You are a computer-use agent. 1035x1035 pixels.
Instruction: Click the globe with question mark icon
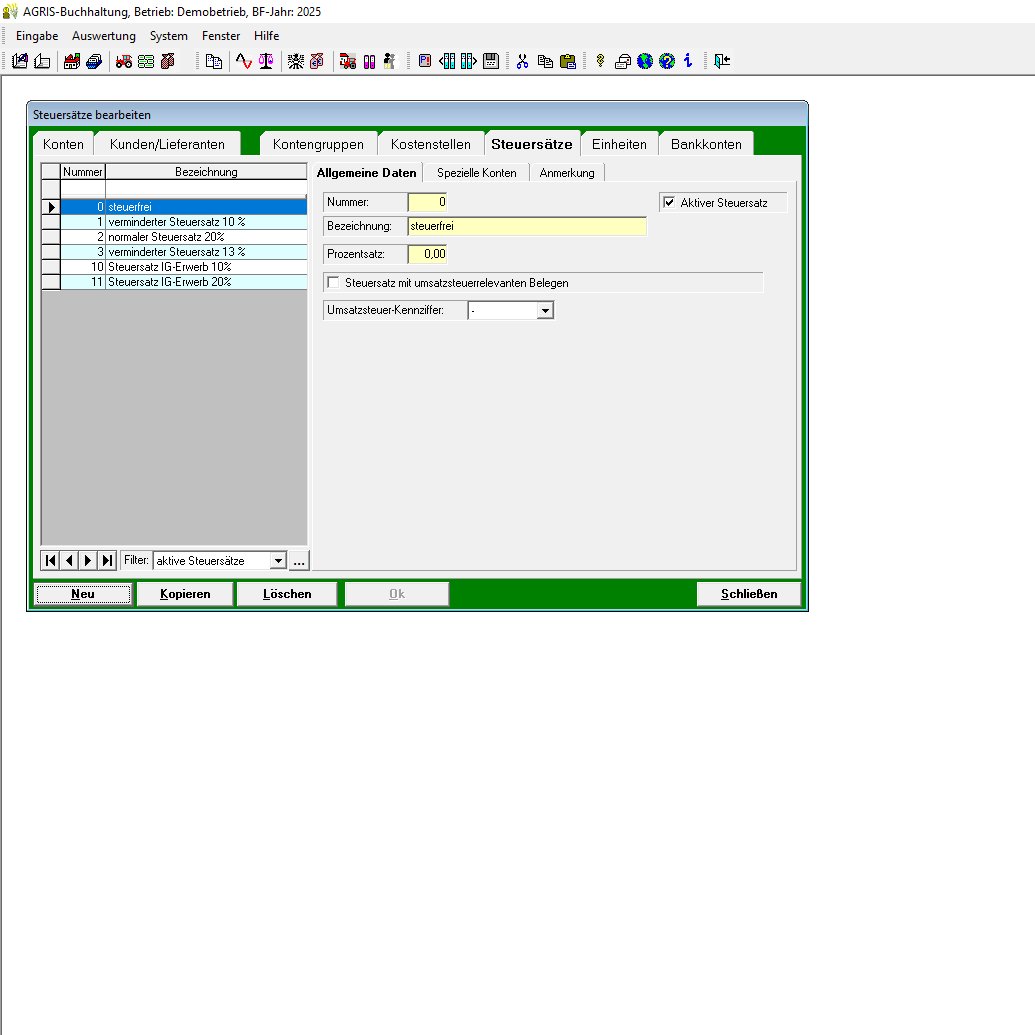tap(667, 61)
